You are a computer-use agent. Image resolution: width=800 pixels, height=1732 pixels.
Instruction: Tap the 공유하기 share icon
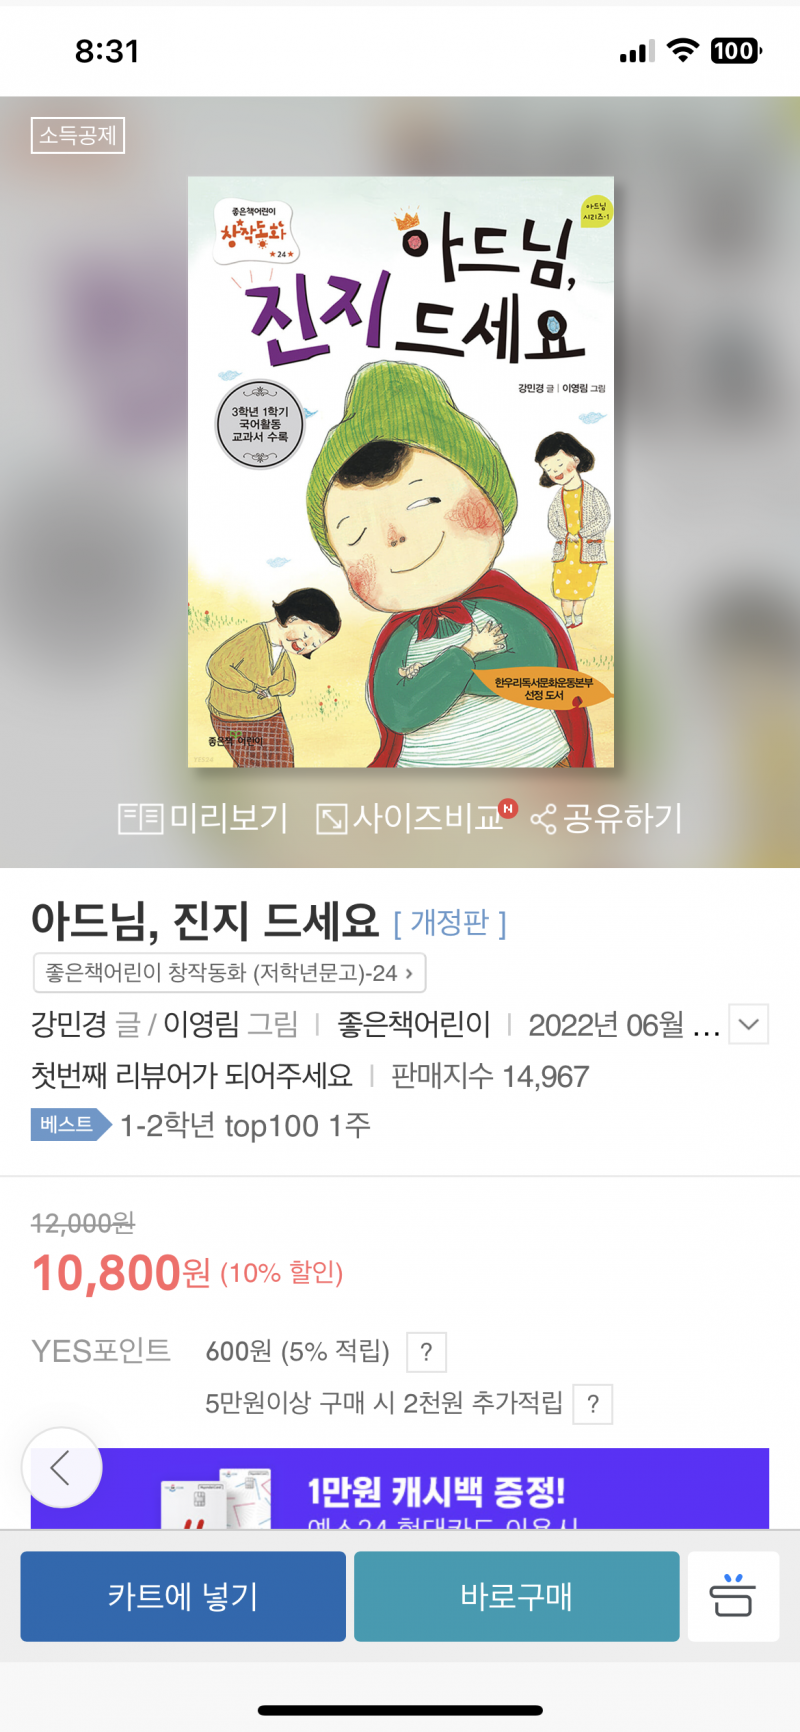[607, 819]
